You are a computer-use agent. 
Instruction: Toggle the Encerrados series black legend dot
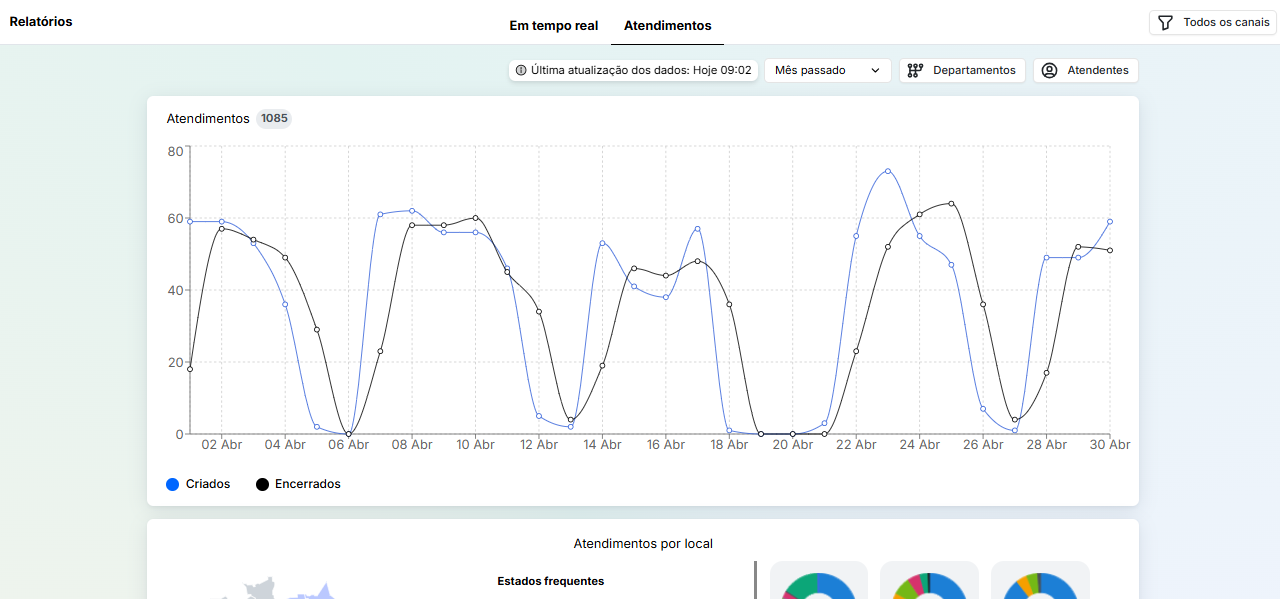[262, 485]
